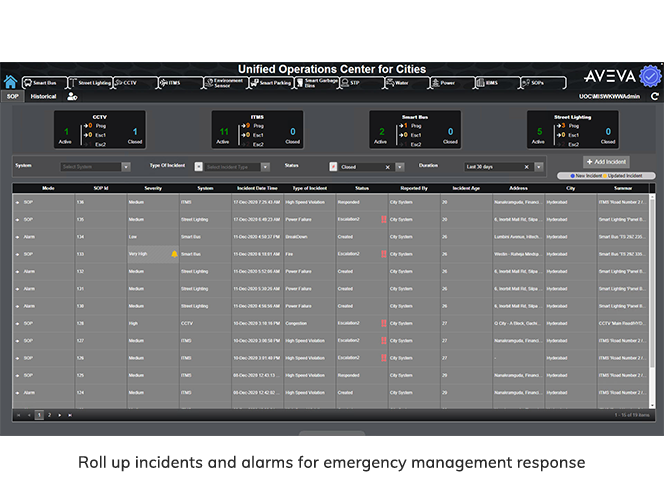Viewport: 664px width, 498px height.
Task: Switch to the SOP sub-tab
Action: coord(13,97)
